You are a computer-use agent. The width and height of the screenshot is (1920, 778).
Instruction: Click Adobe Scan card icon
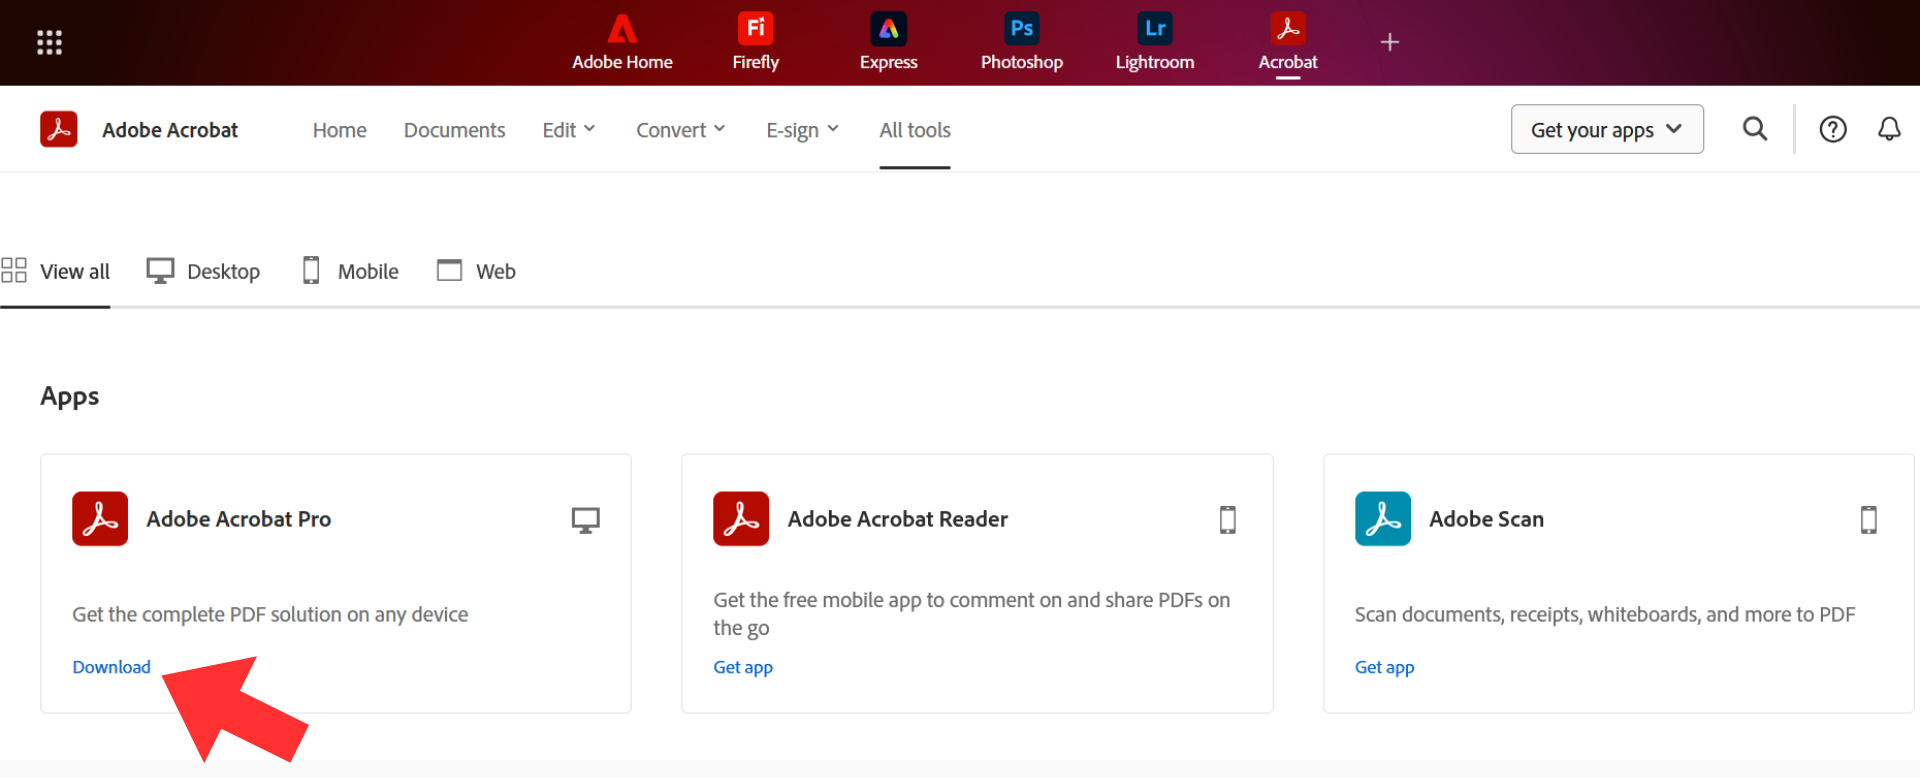click(x=1383, y=518)
